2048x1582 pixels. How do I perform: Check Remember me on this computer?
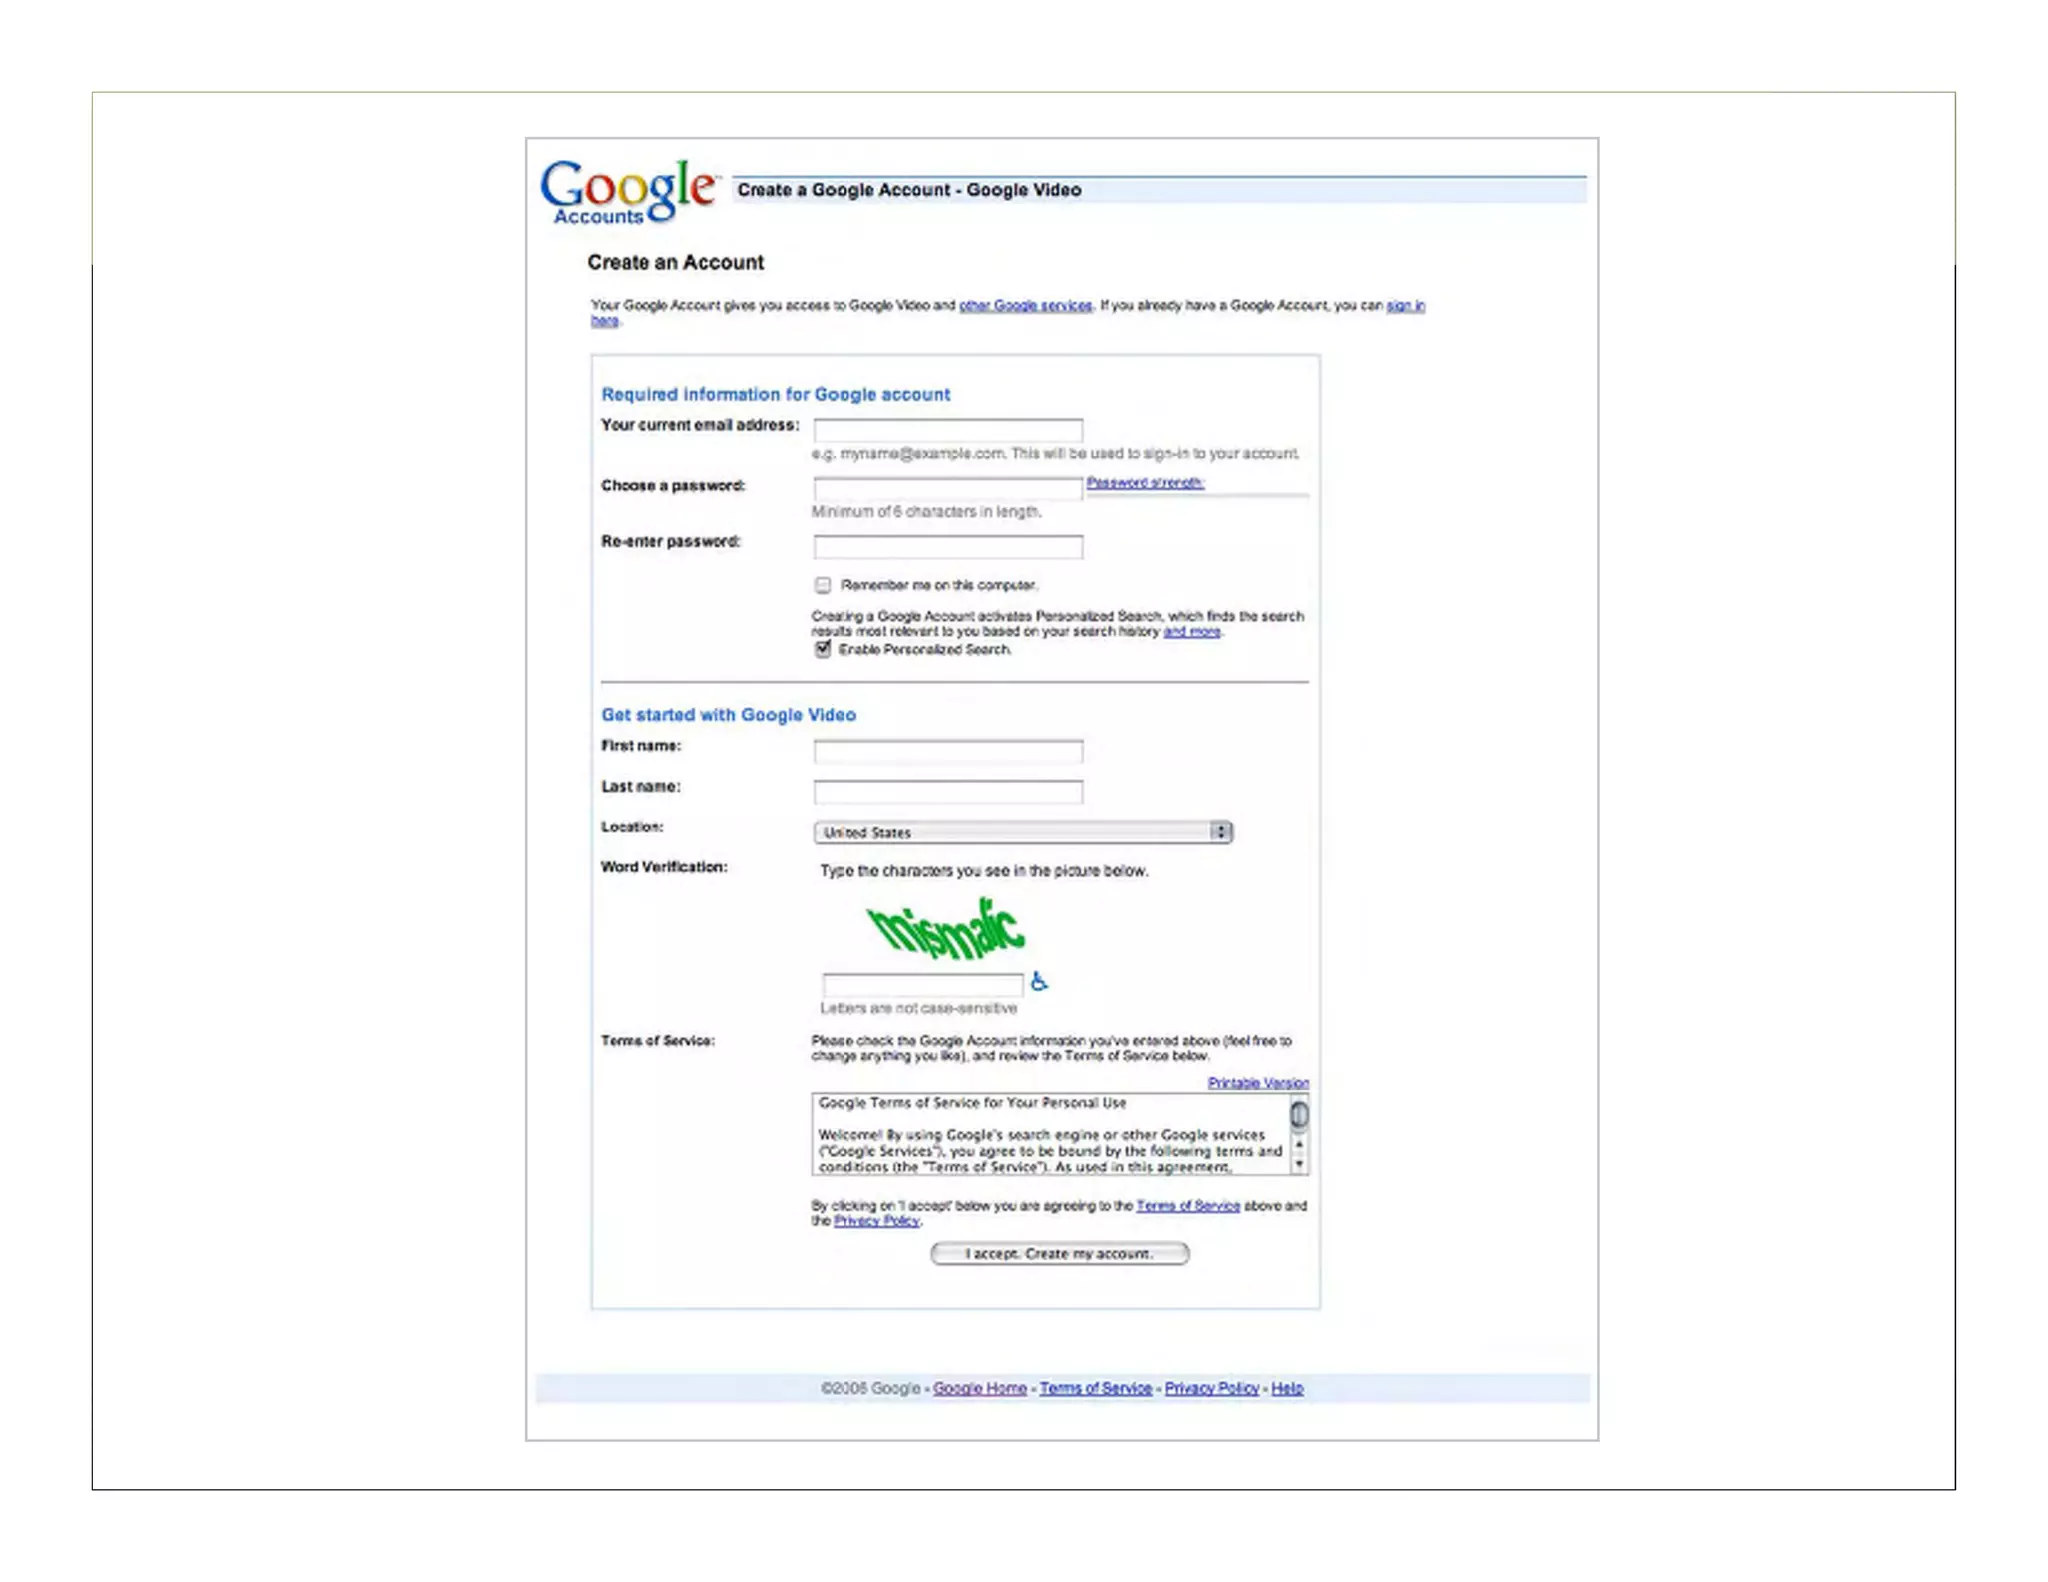pyautogui.click(x=822, y=585)
